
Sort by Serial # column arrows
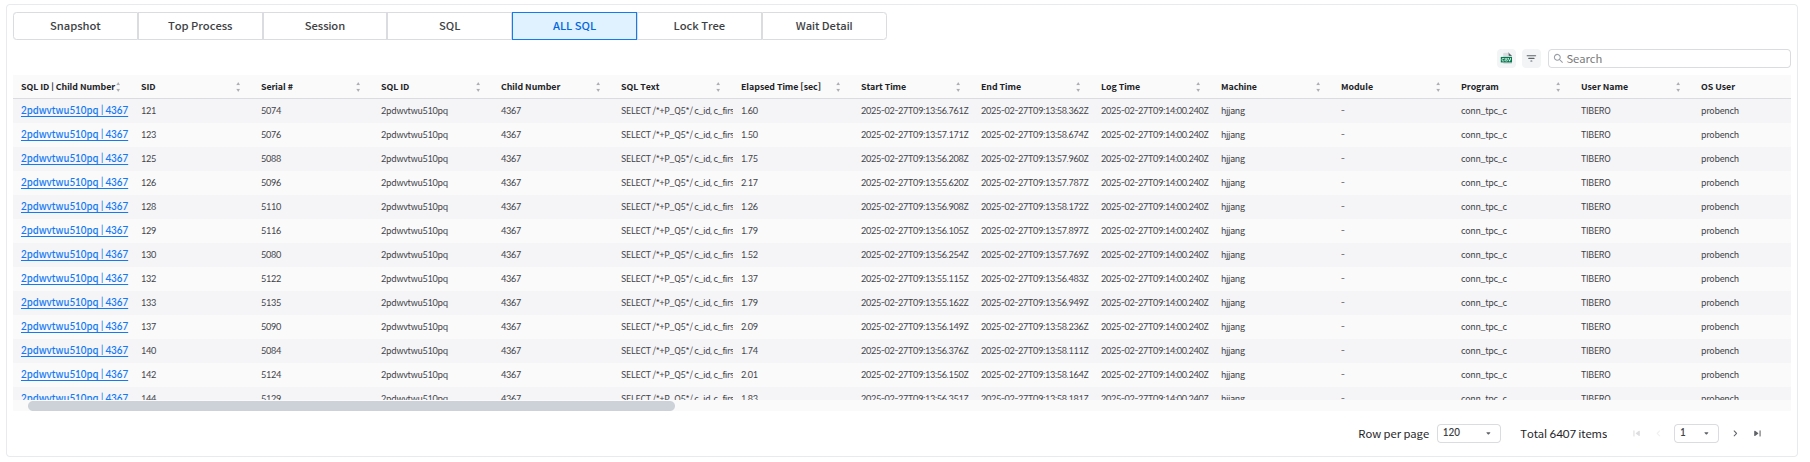point(358,87)
